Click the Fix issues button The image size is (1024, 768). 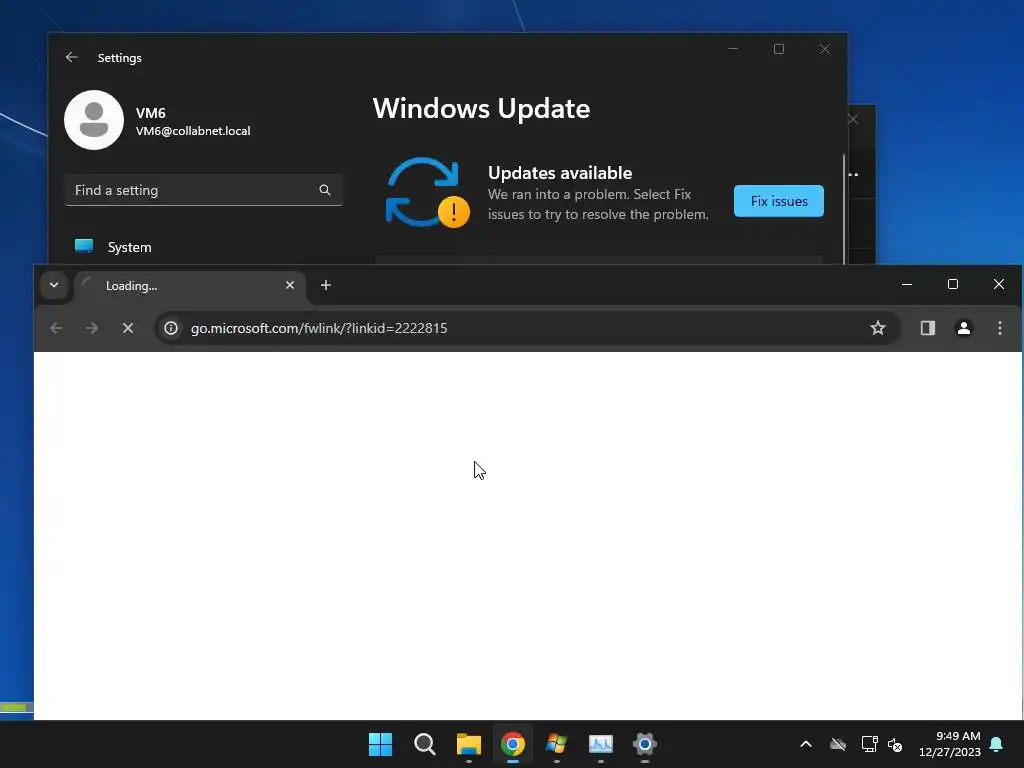(x=778, y=201)
